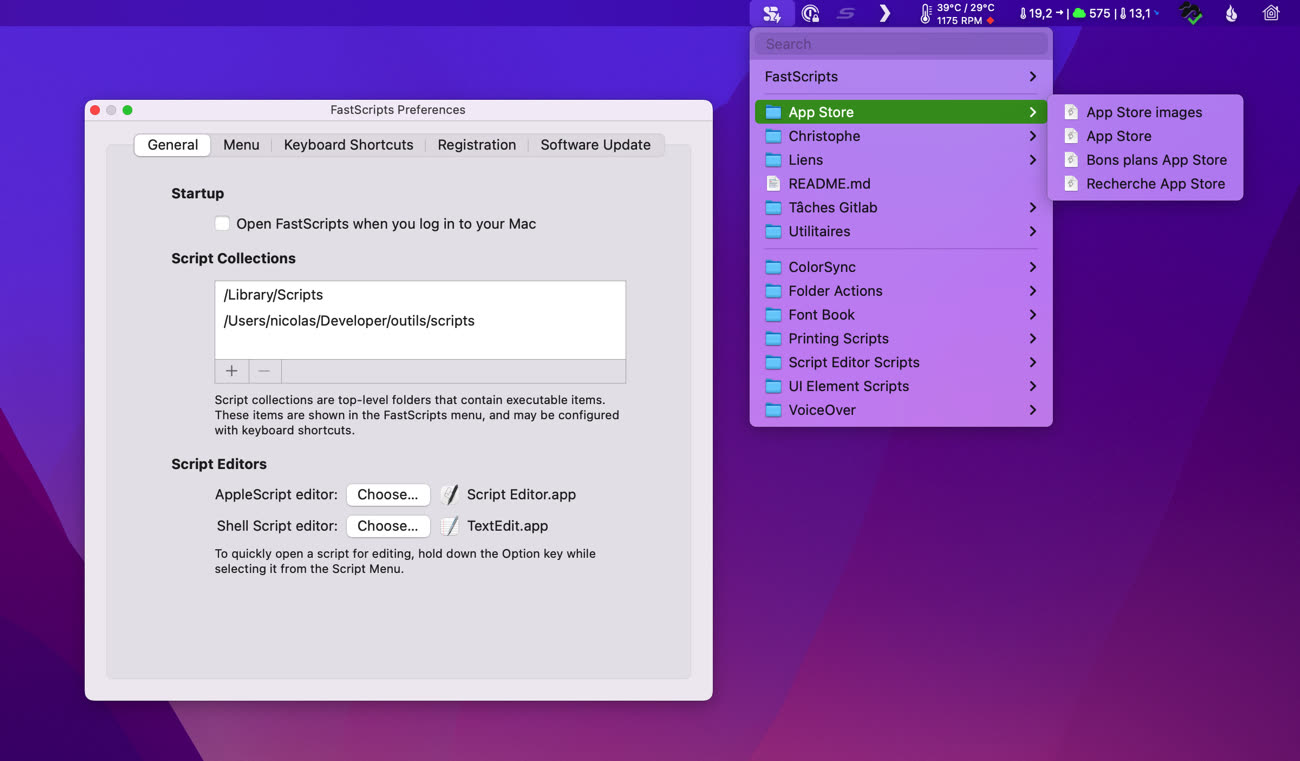This screenshot has width=1300, height=761.
Task: Select the /Library/Scripts collection row
Action: (x=420, y=295)
